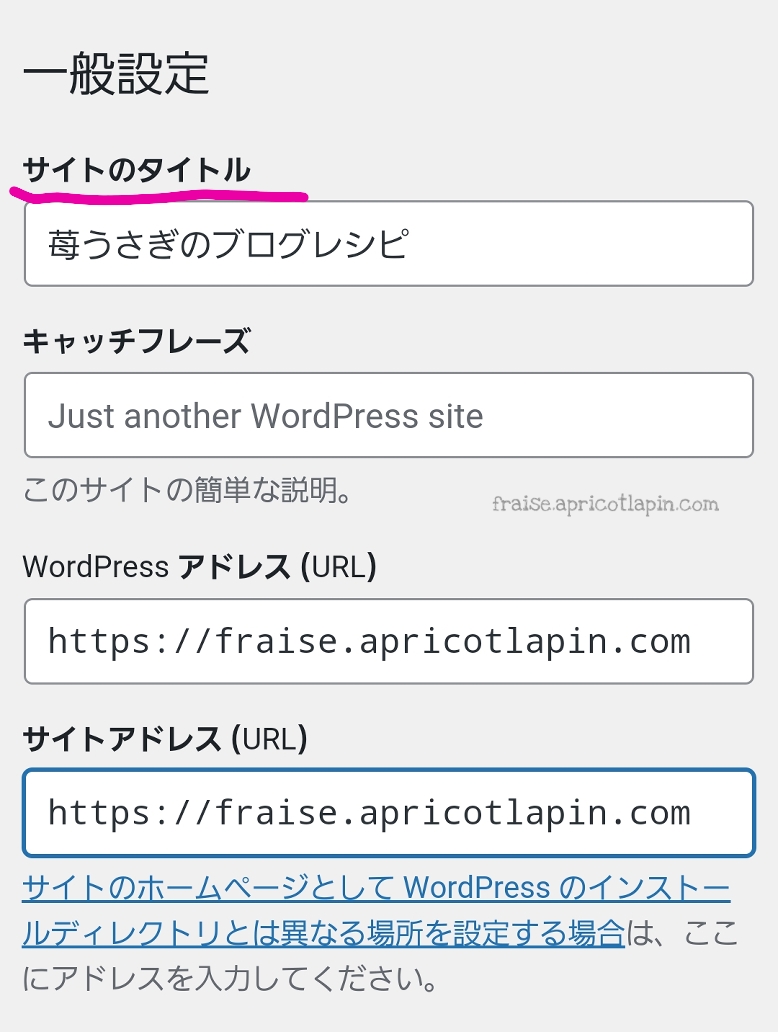
Task: Click the WordPress アドレス (URL) label
Action: point(199,567)
